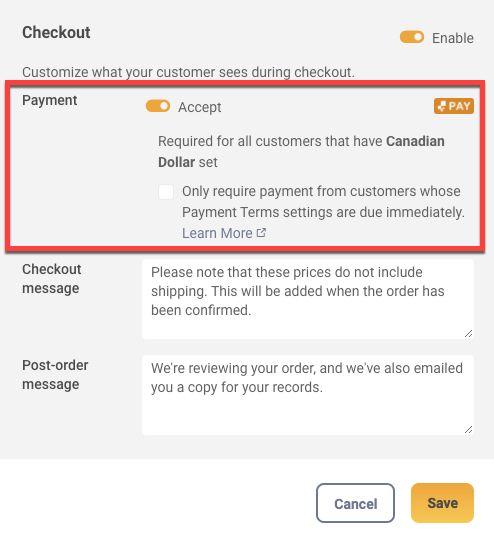This screenshot has width=494, height=544.
Task: Click the Enable label text
Action: click(x=452, y=38)
